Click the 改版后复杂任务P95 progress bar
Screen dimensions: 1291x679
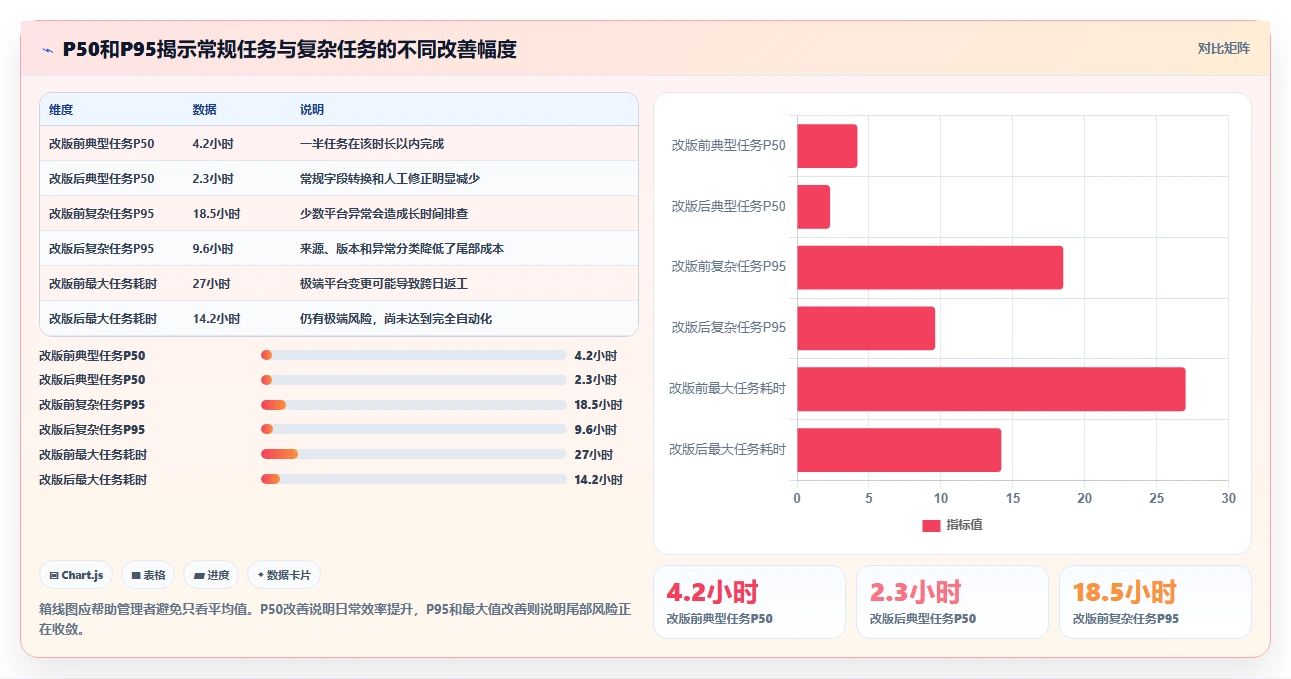(414, 430)
